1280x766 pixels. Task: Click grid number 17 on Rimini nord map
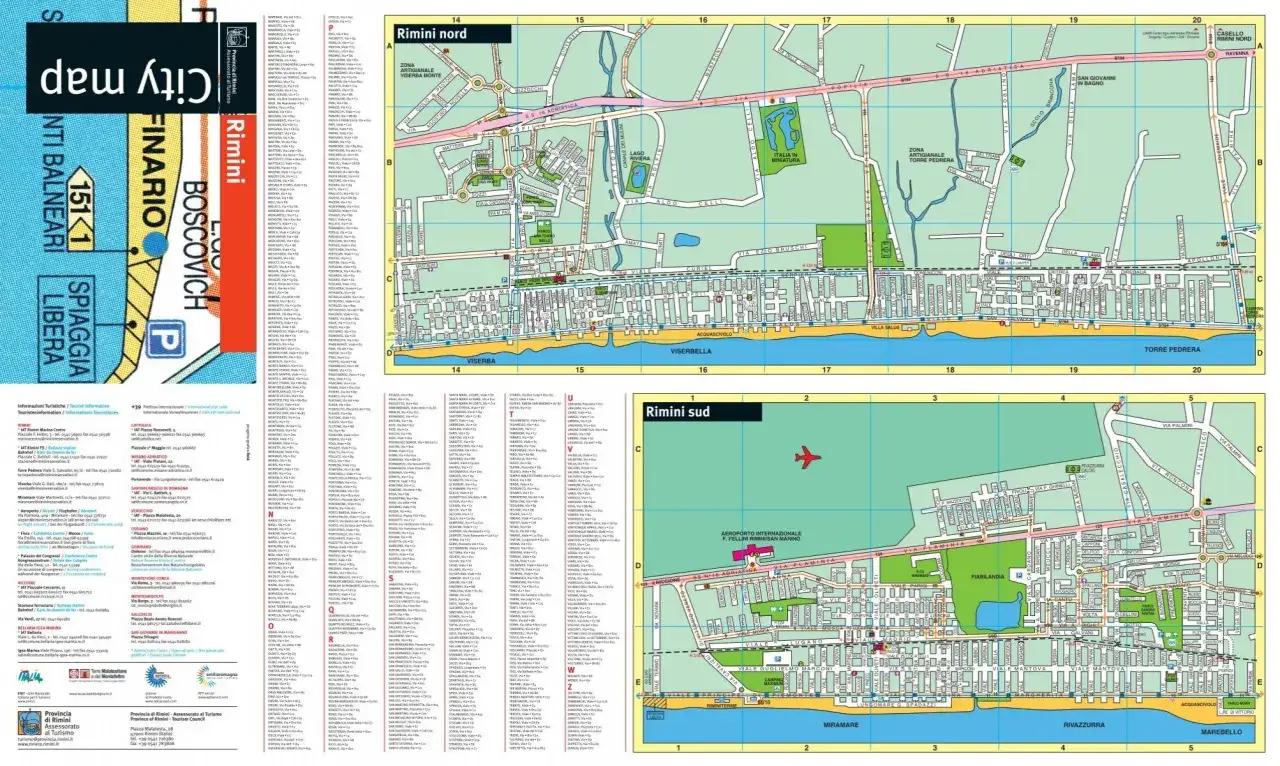827,18
